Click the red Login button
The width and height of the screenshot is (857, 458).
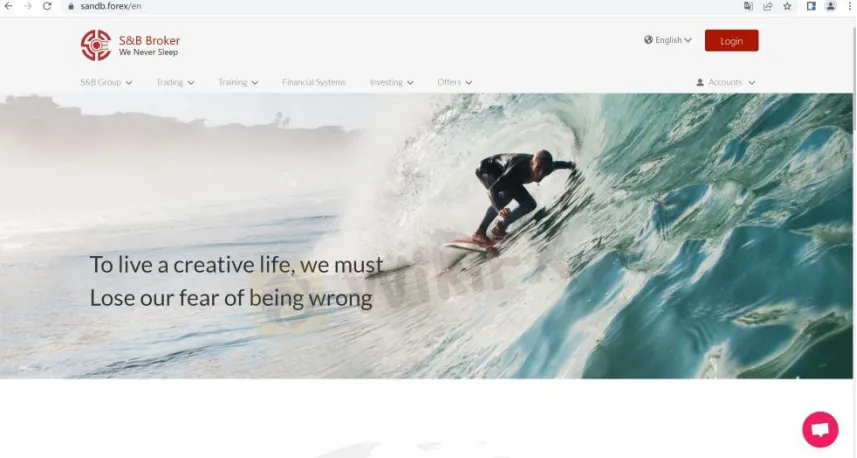731,40
